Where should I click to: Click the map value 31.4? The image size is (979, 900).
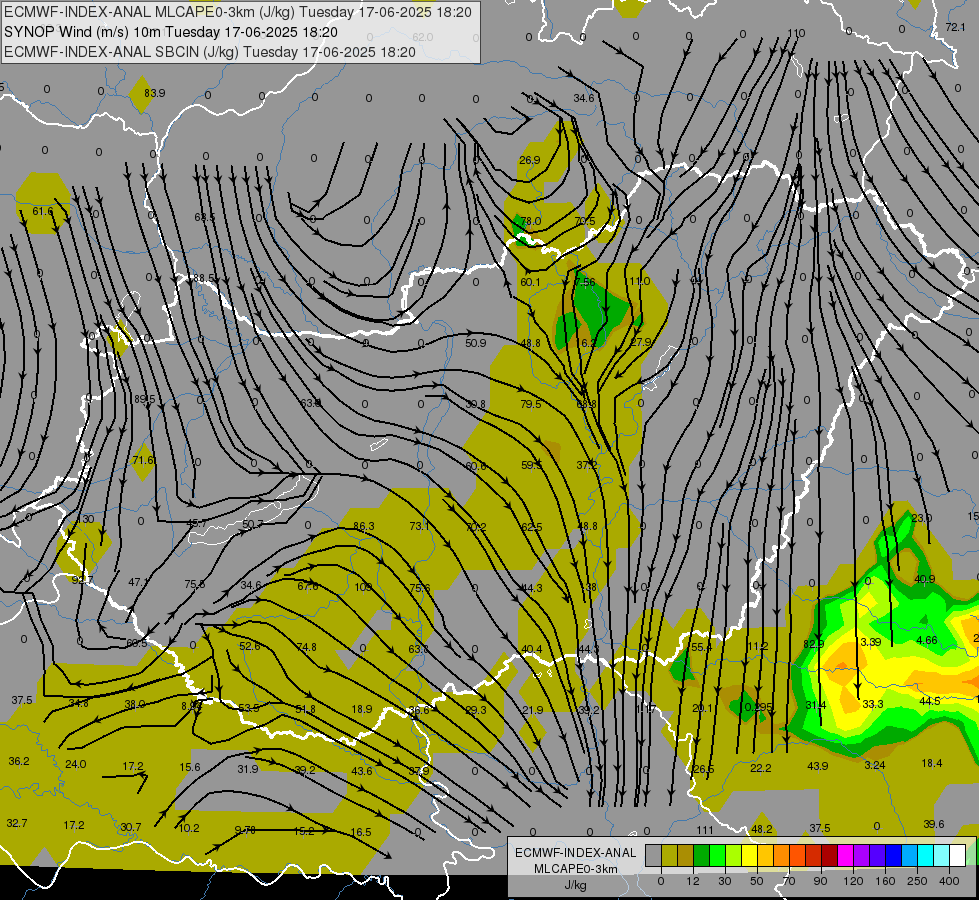click(x=815, y=705)
